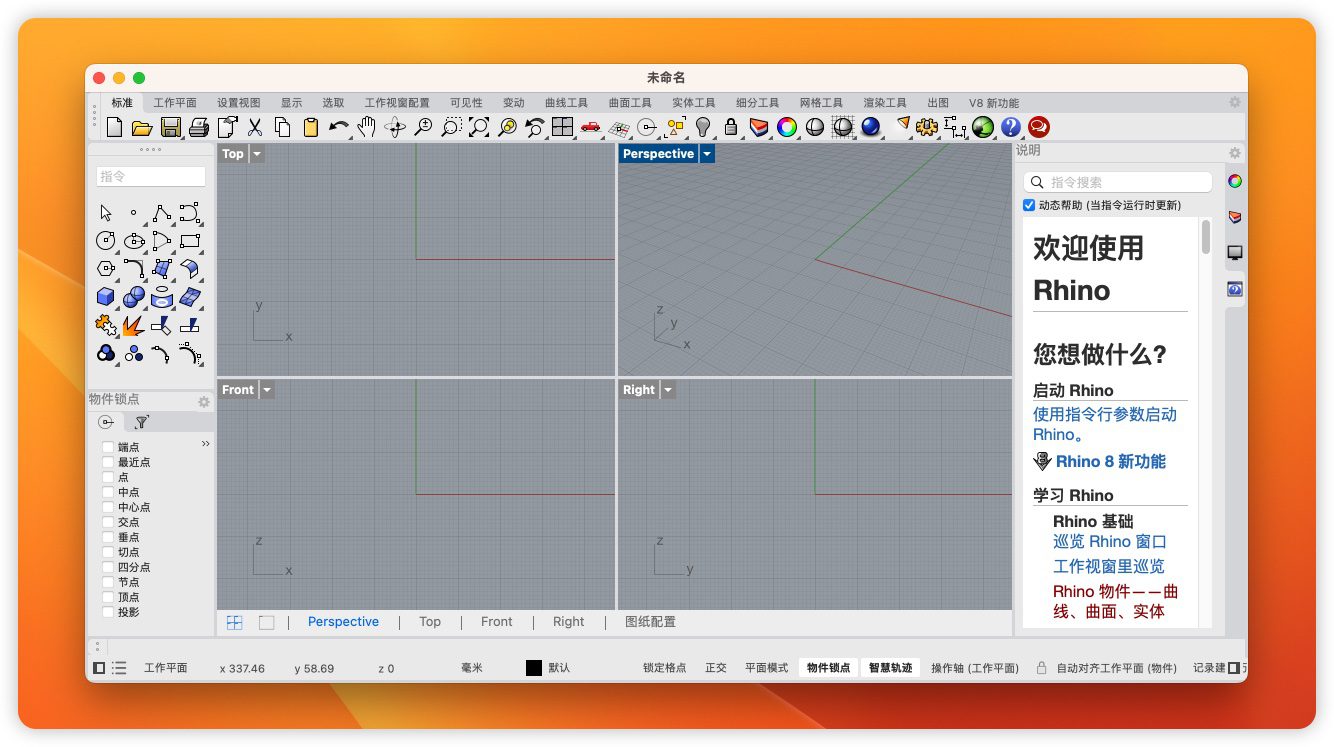Screen dimensions: 1334x747
Task: Open the Print icon in toolbar
Action: click(199, 127)
